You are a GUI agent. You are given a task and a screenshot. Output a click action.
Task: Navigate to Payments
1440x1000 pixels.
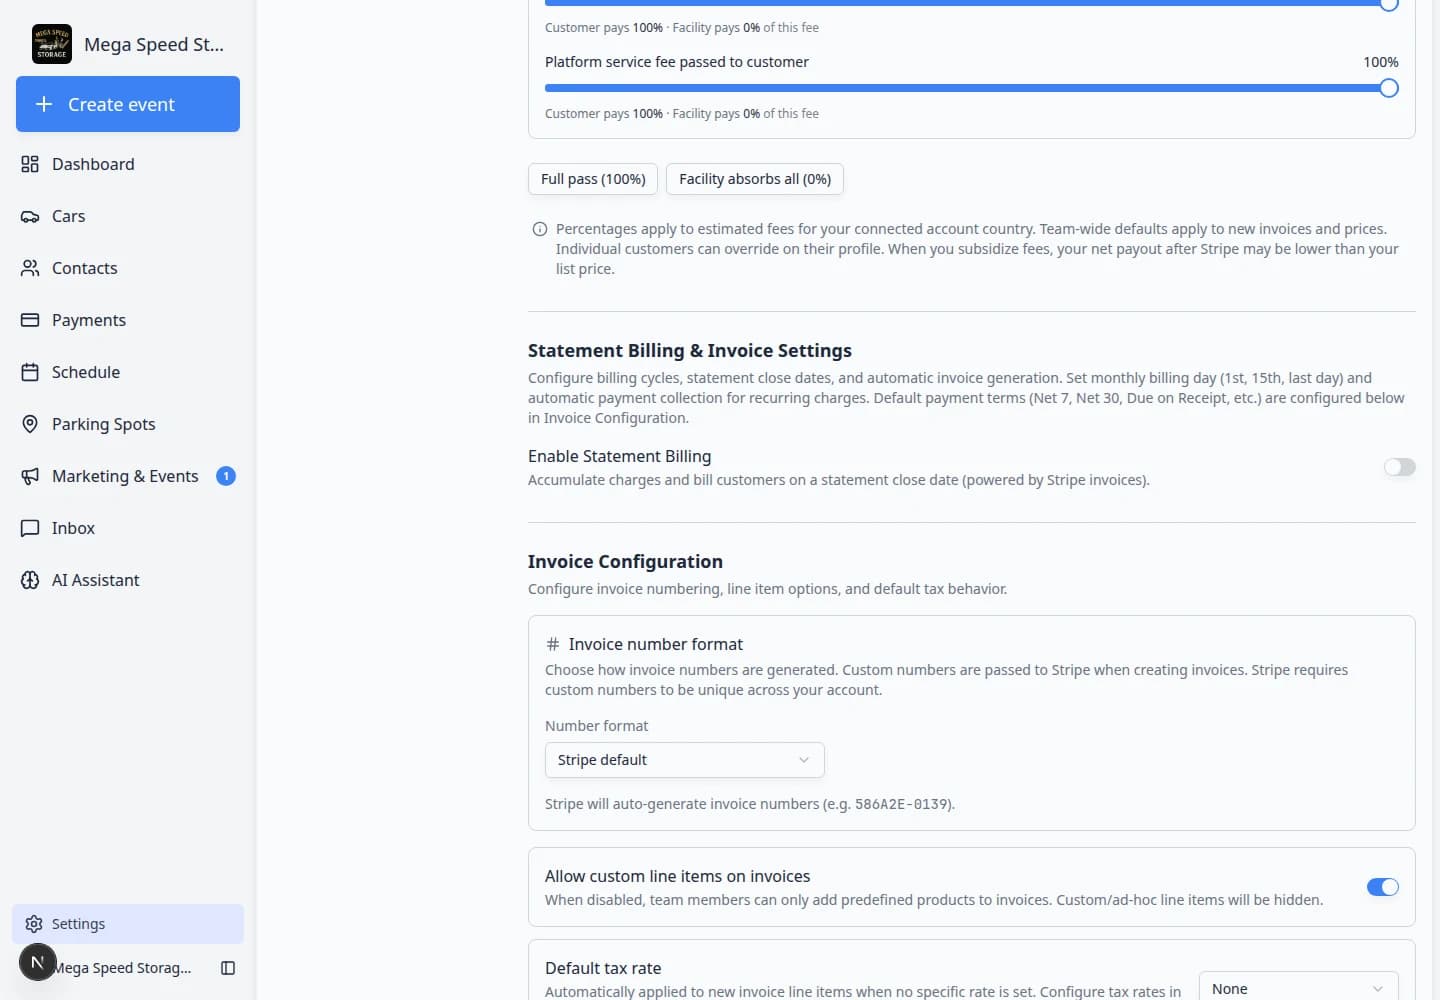(128, 320)
